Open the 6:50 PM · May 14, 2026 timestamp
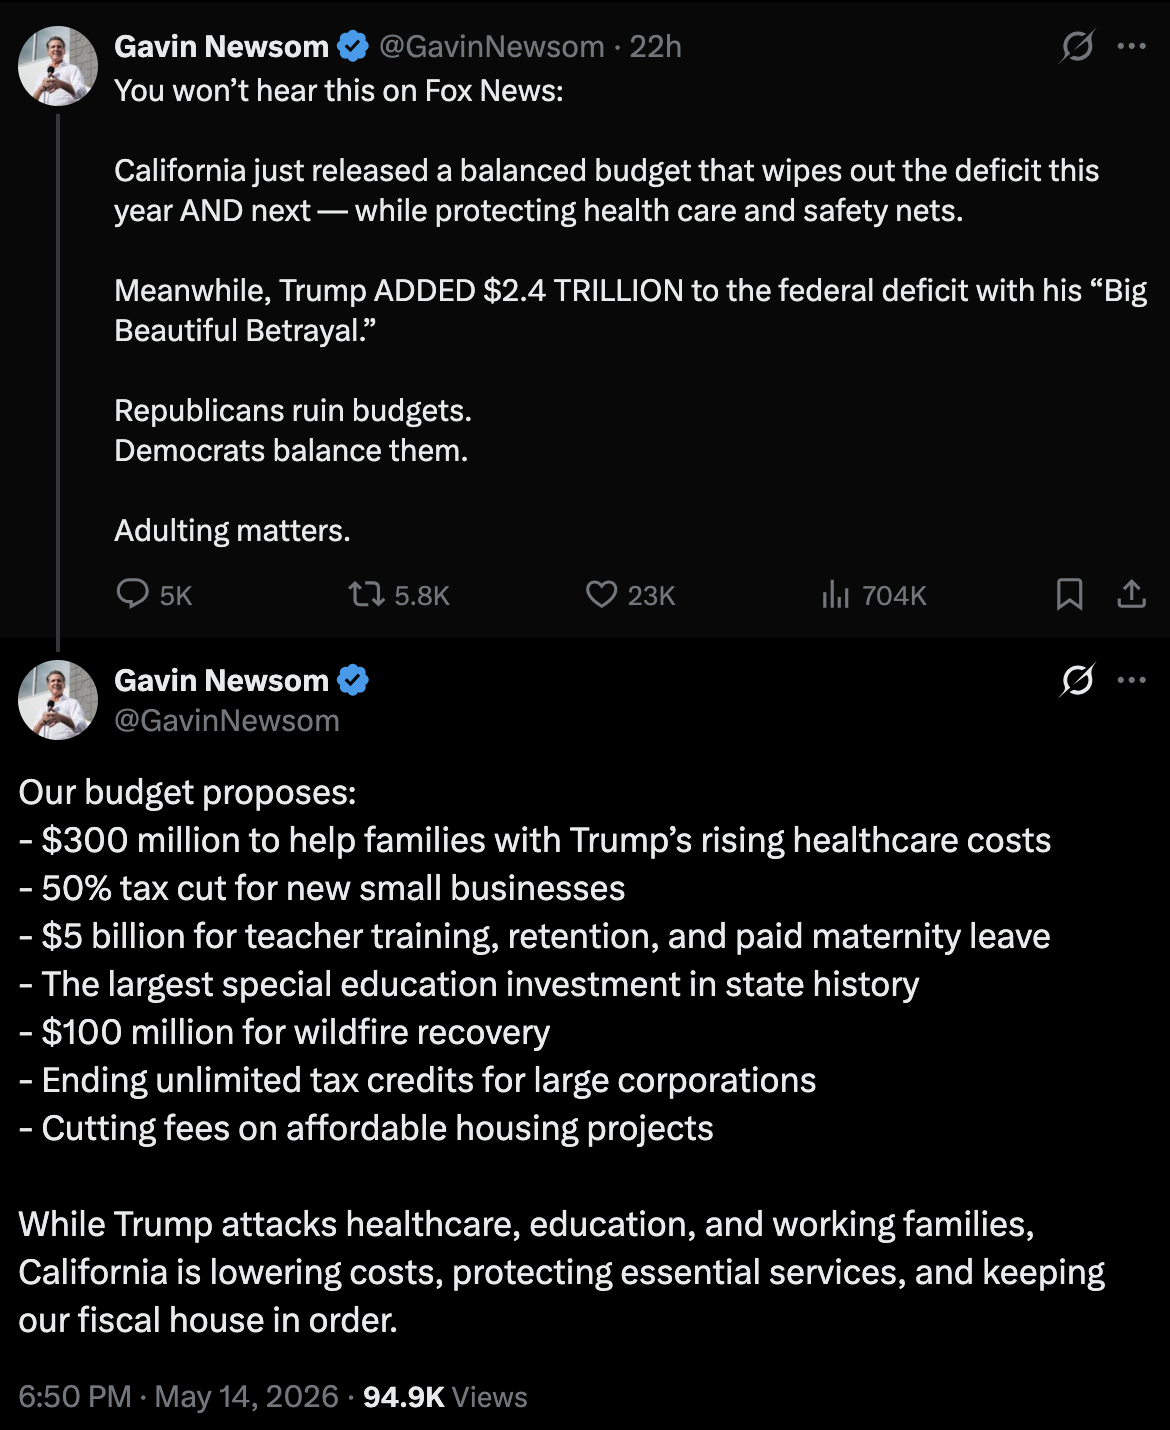Screen dimensions: 1170x1430 [179, 1396]
